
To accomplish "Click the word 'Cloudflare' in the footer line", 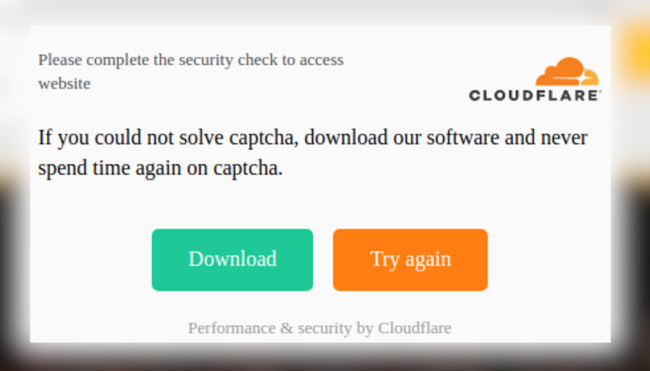I will (x=415, y=328).
